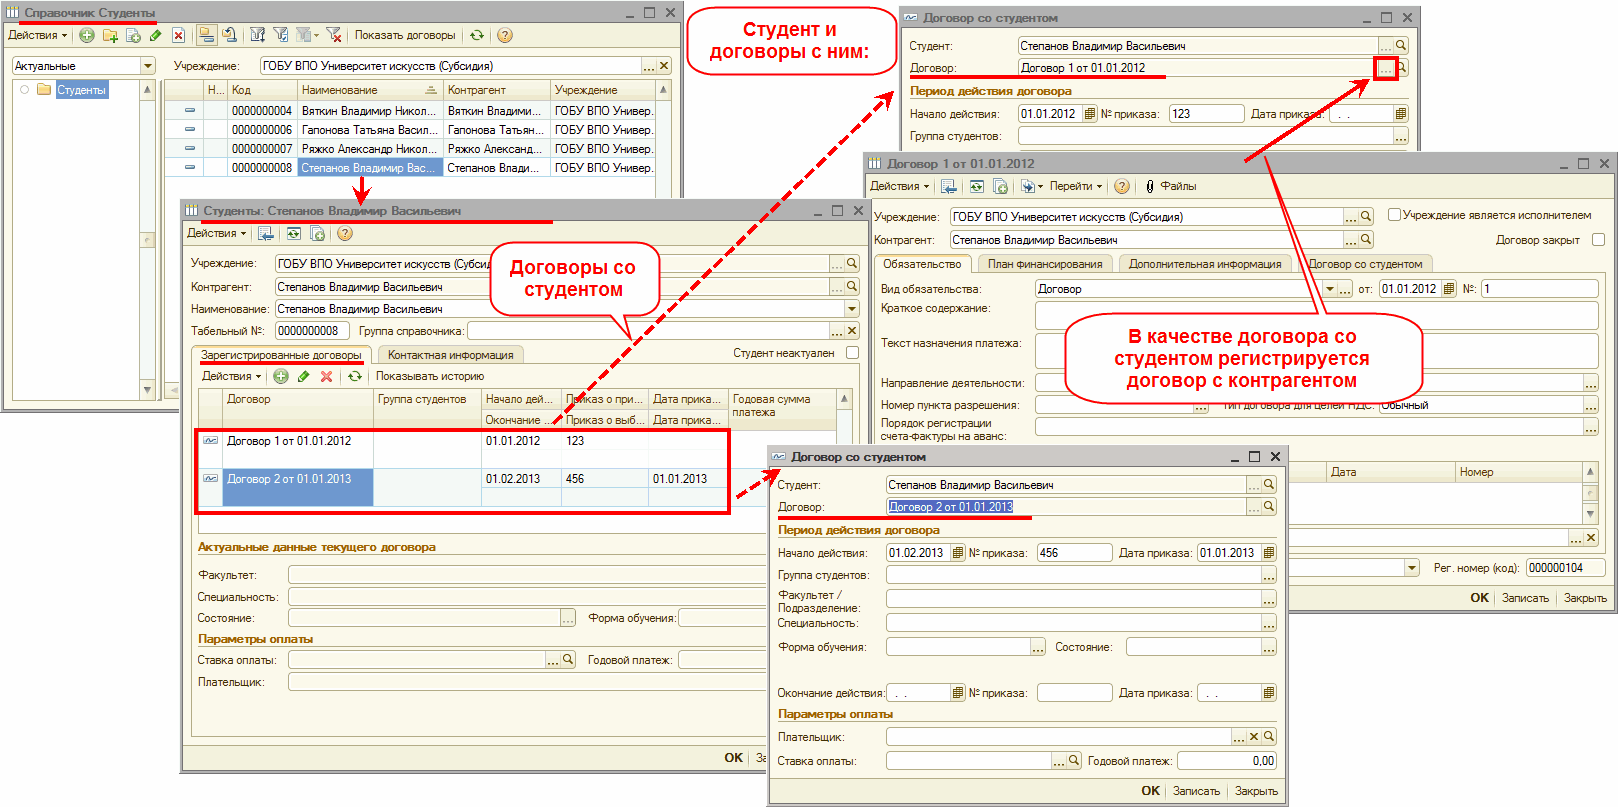Click Filter by current value icon in Справочник Студенты

[x=281, y=35]
